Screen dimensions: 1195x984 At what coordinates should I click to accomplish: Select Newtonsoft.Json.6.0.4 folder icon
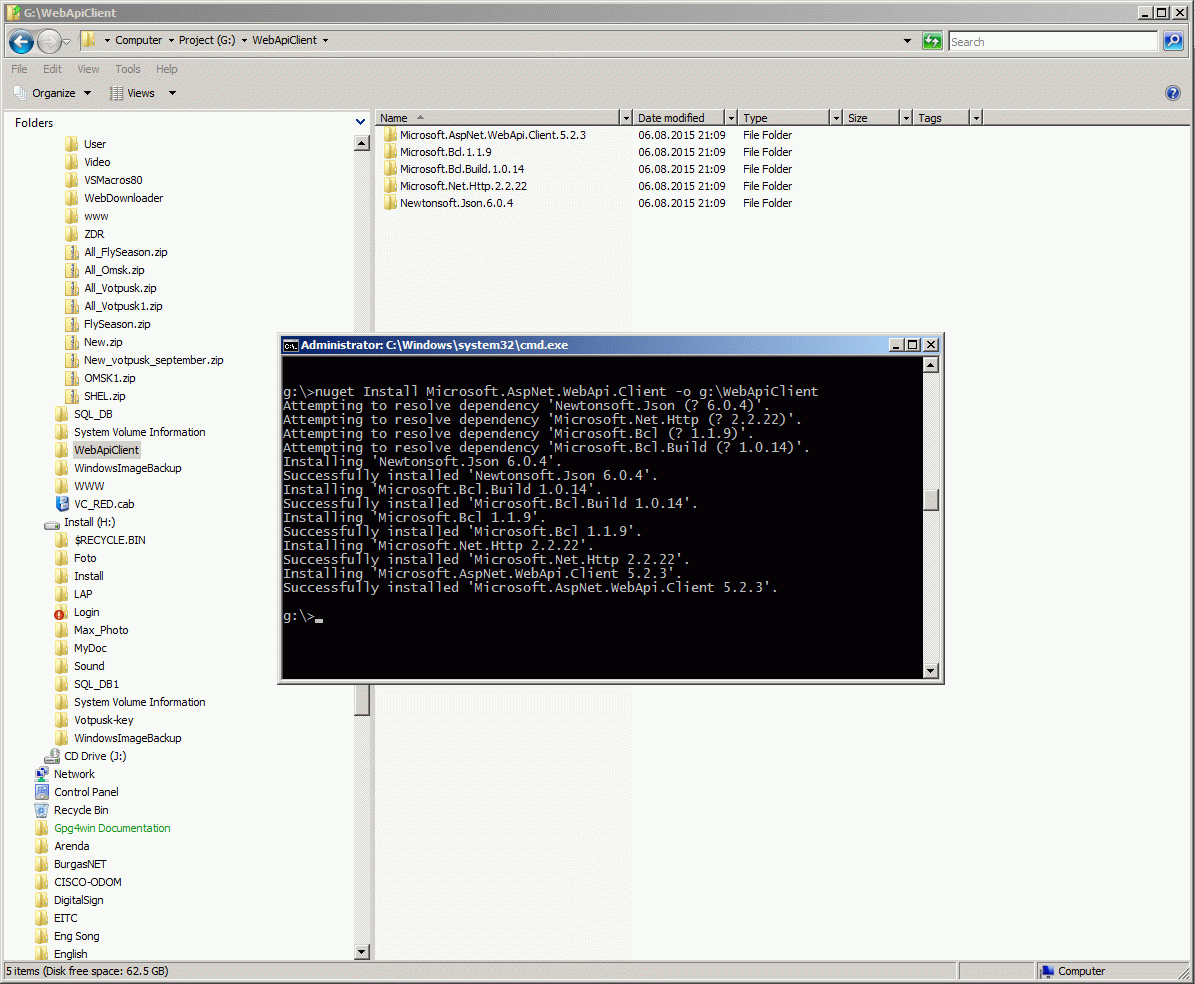pos(390,203)
